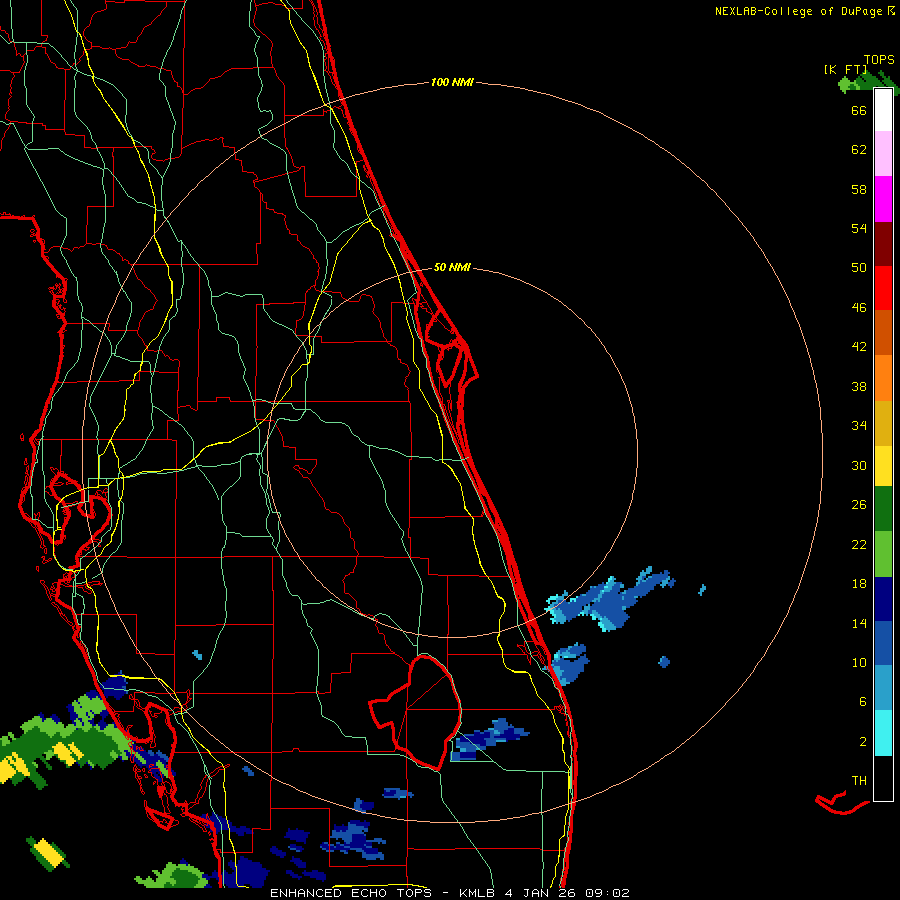Select the bright red legend swatch
The image size is (900, 900).
(883, 288)
